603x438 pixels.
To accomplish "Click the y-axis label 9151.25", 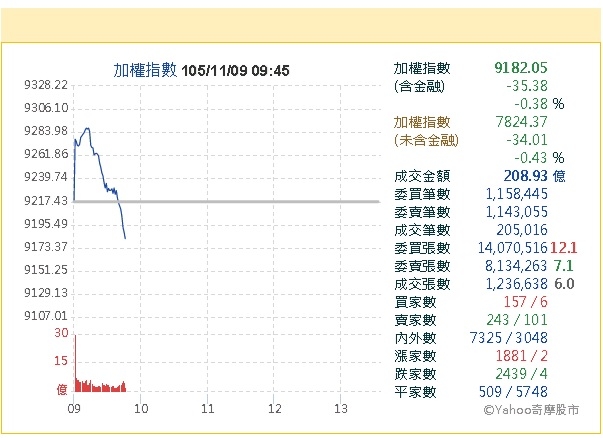I will click(x=46, y=270).
